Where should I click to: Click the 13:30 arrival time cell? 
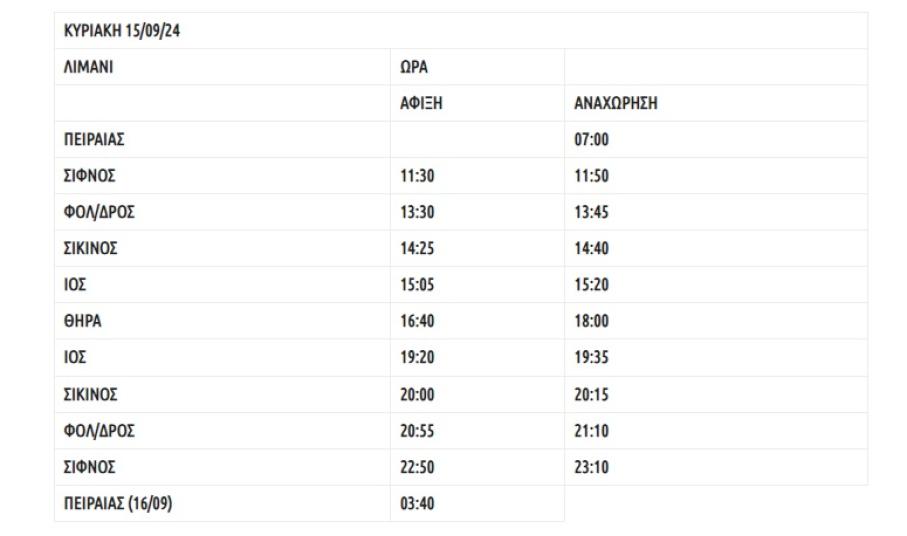[x=415, y=212]
